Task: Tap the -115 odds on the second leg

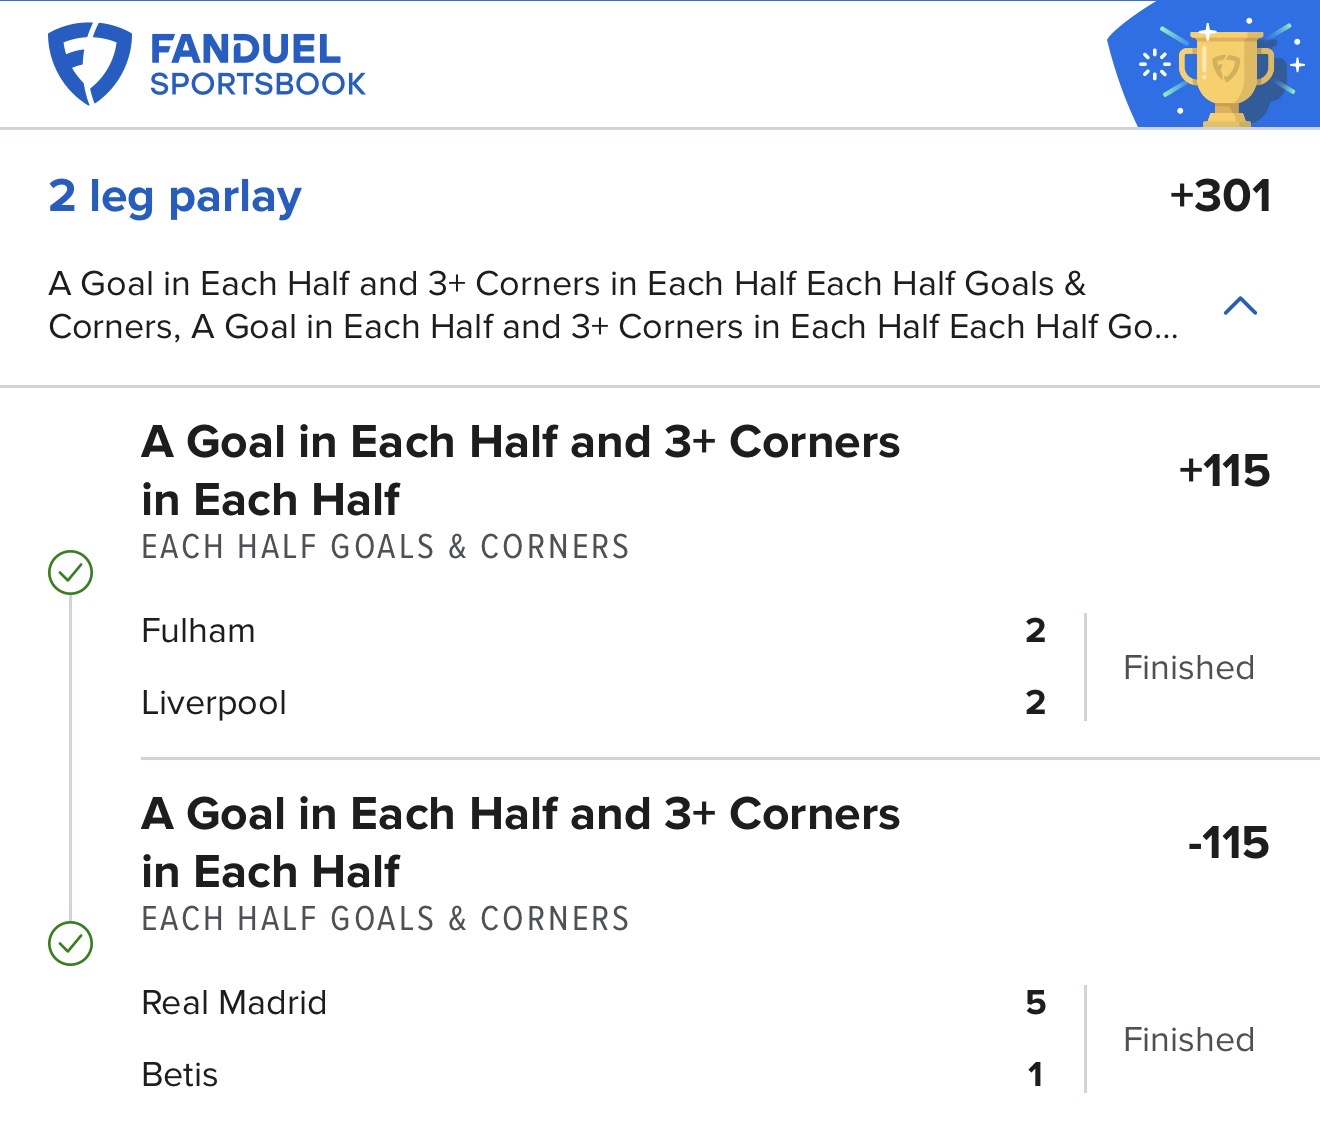Action: (1228, 843)
